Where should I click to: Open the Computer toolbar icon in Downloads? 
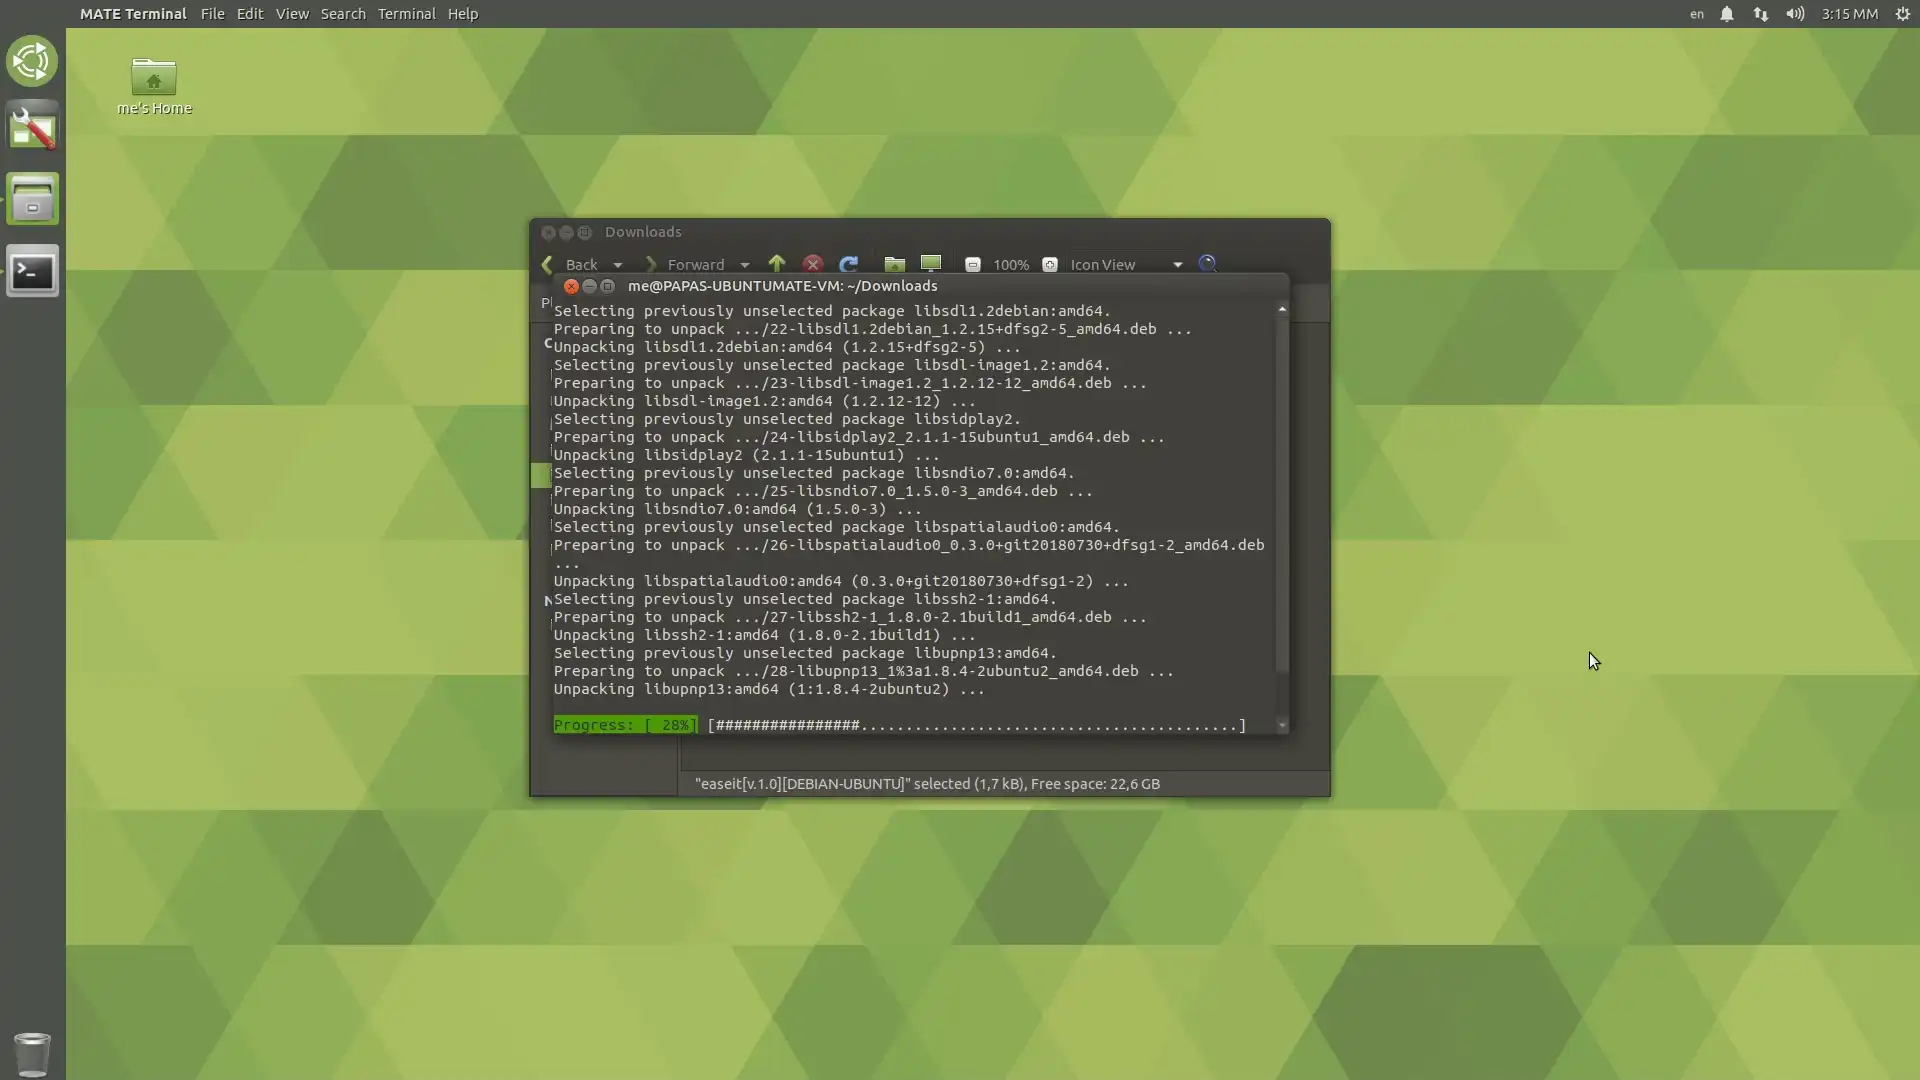coord(931,264)
